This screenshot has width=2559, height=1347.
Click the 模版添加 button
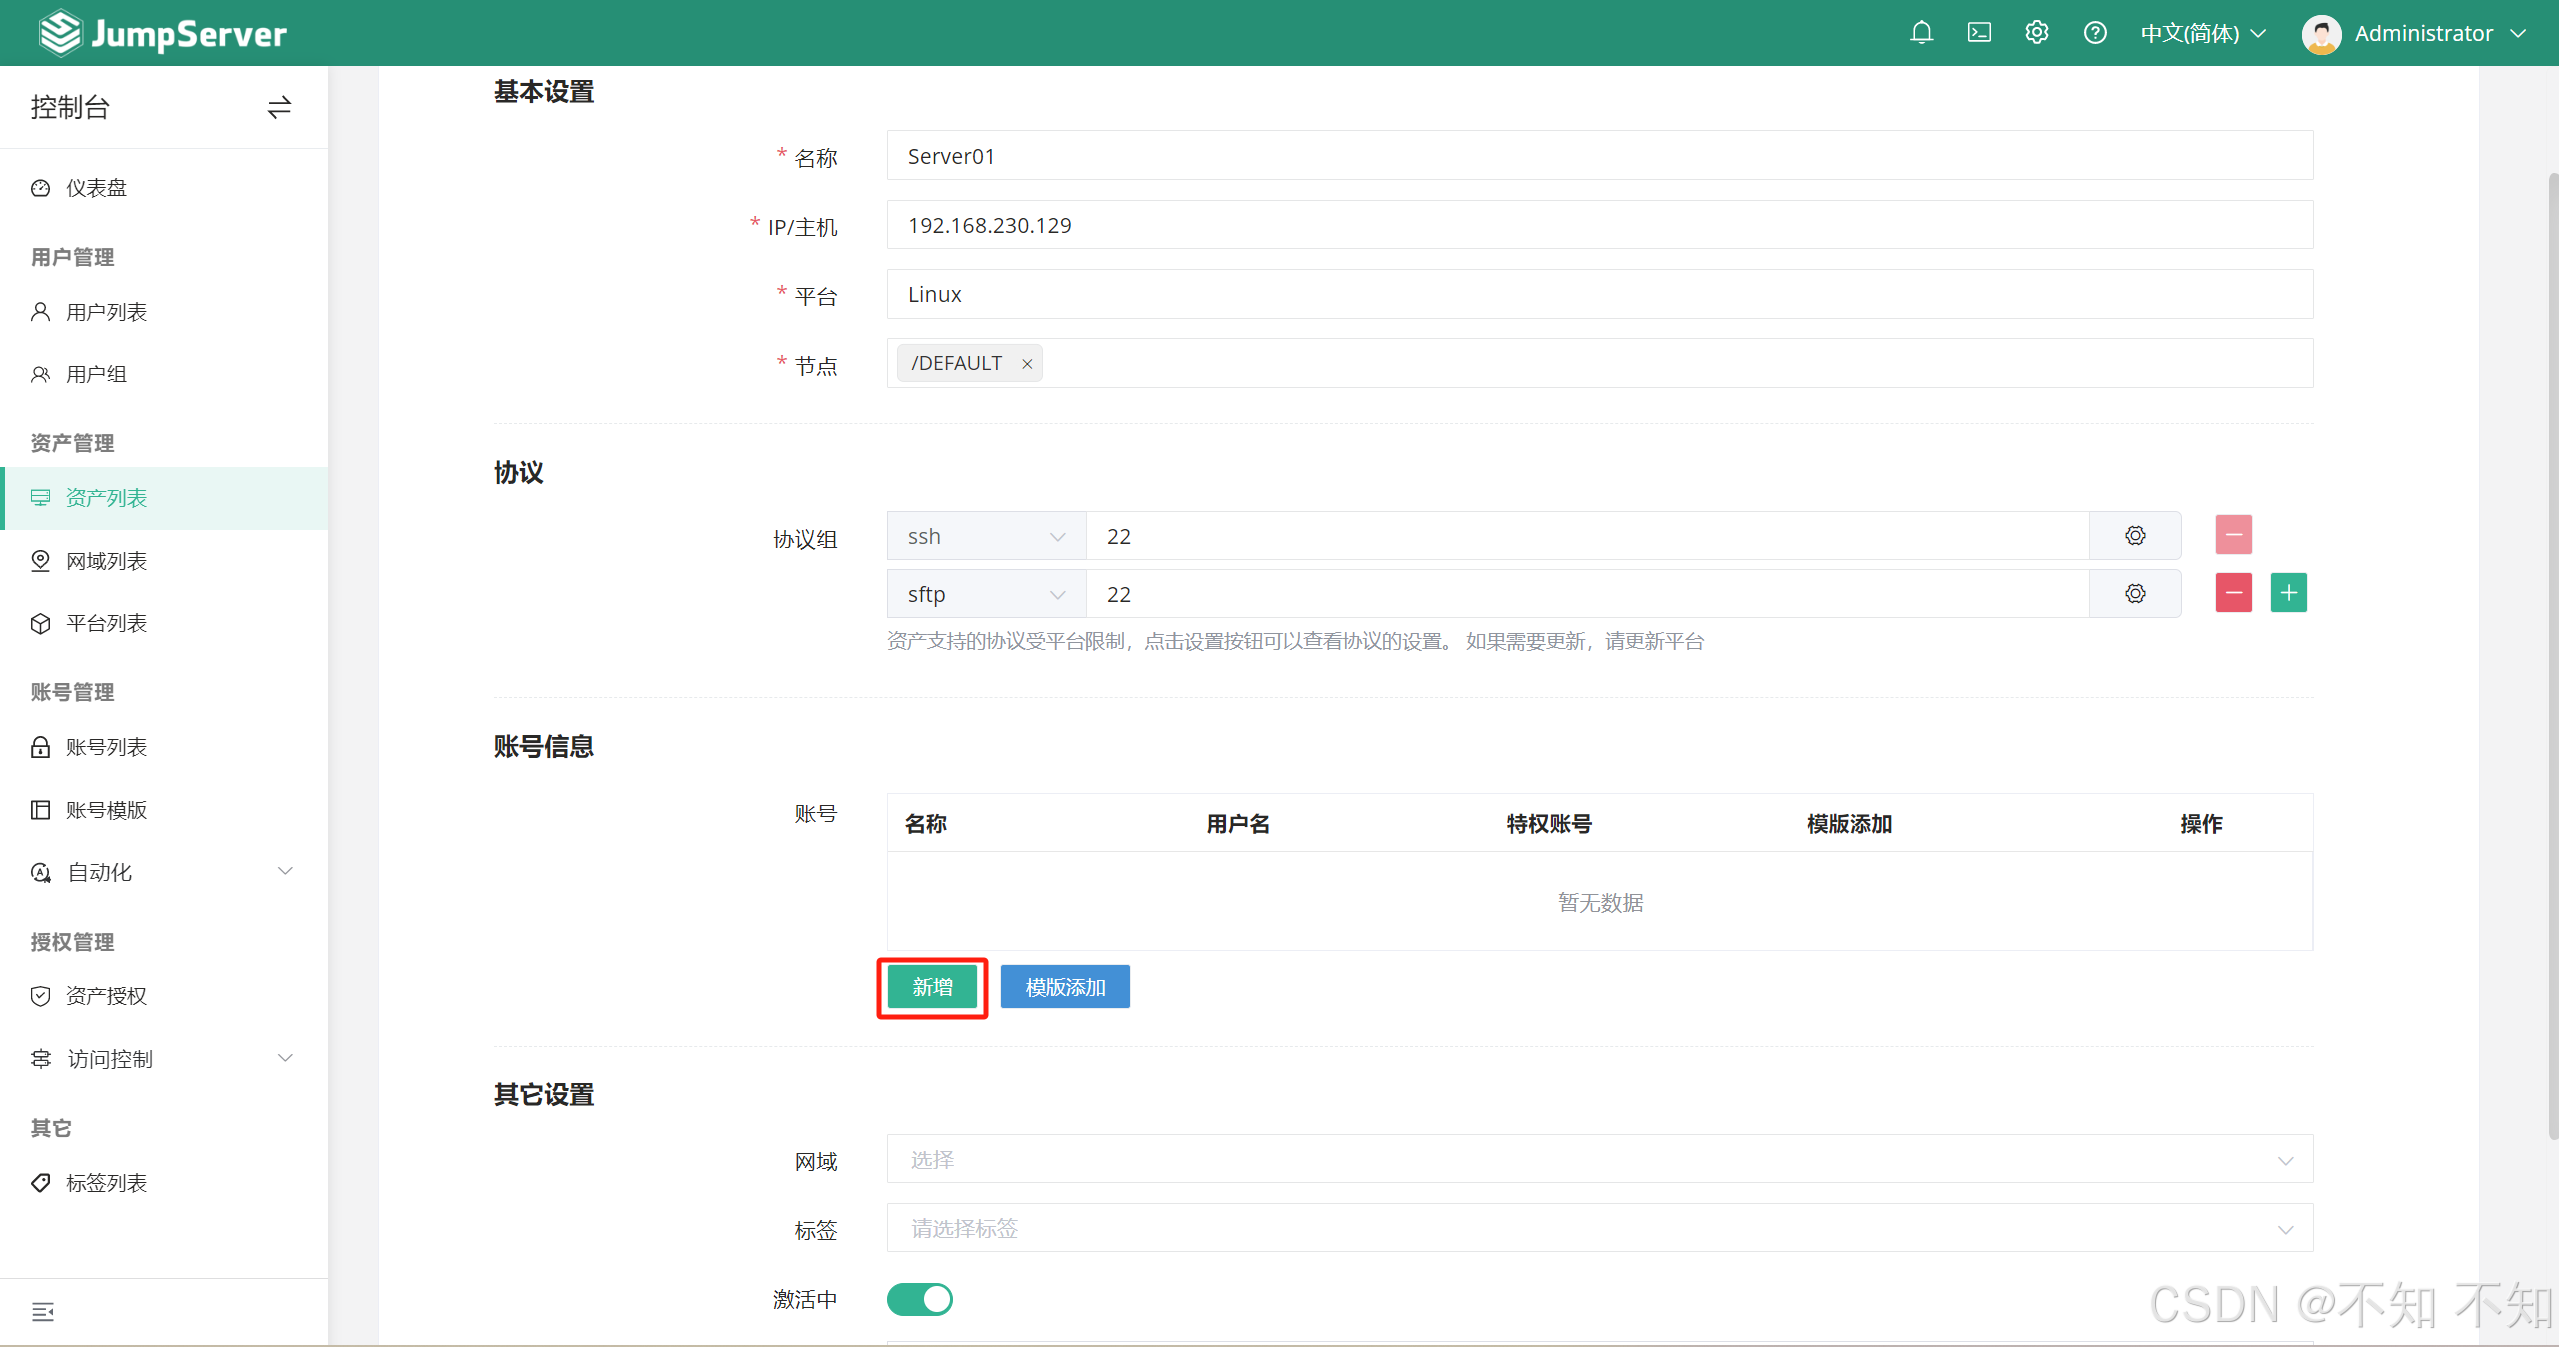(1064, 987)
